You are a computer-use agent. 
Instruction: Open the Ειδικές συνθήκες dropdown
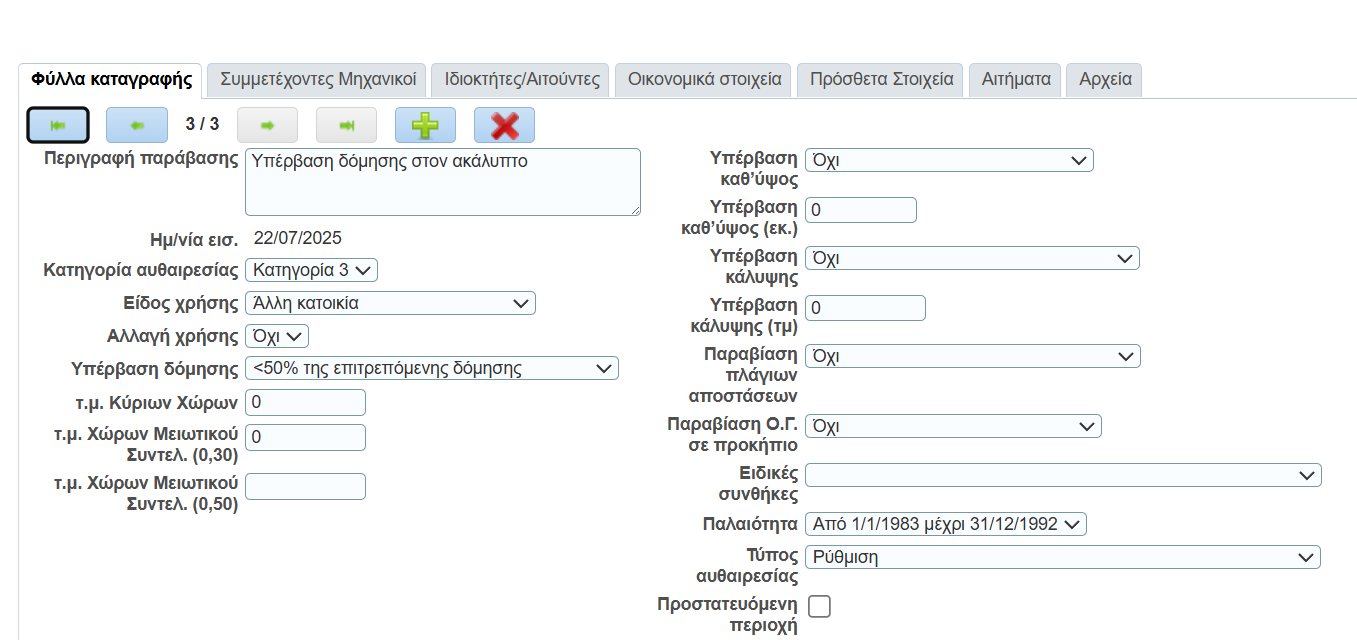pyautogui.click(x=1062, y=475)
